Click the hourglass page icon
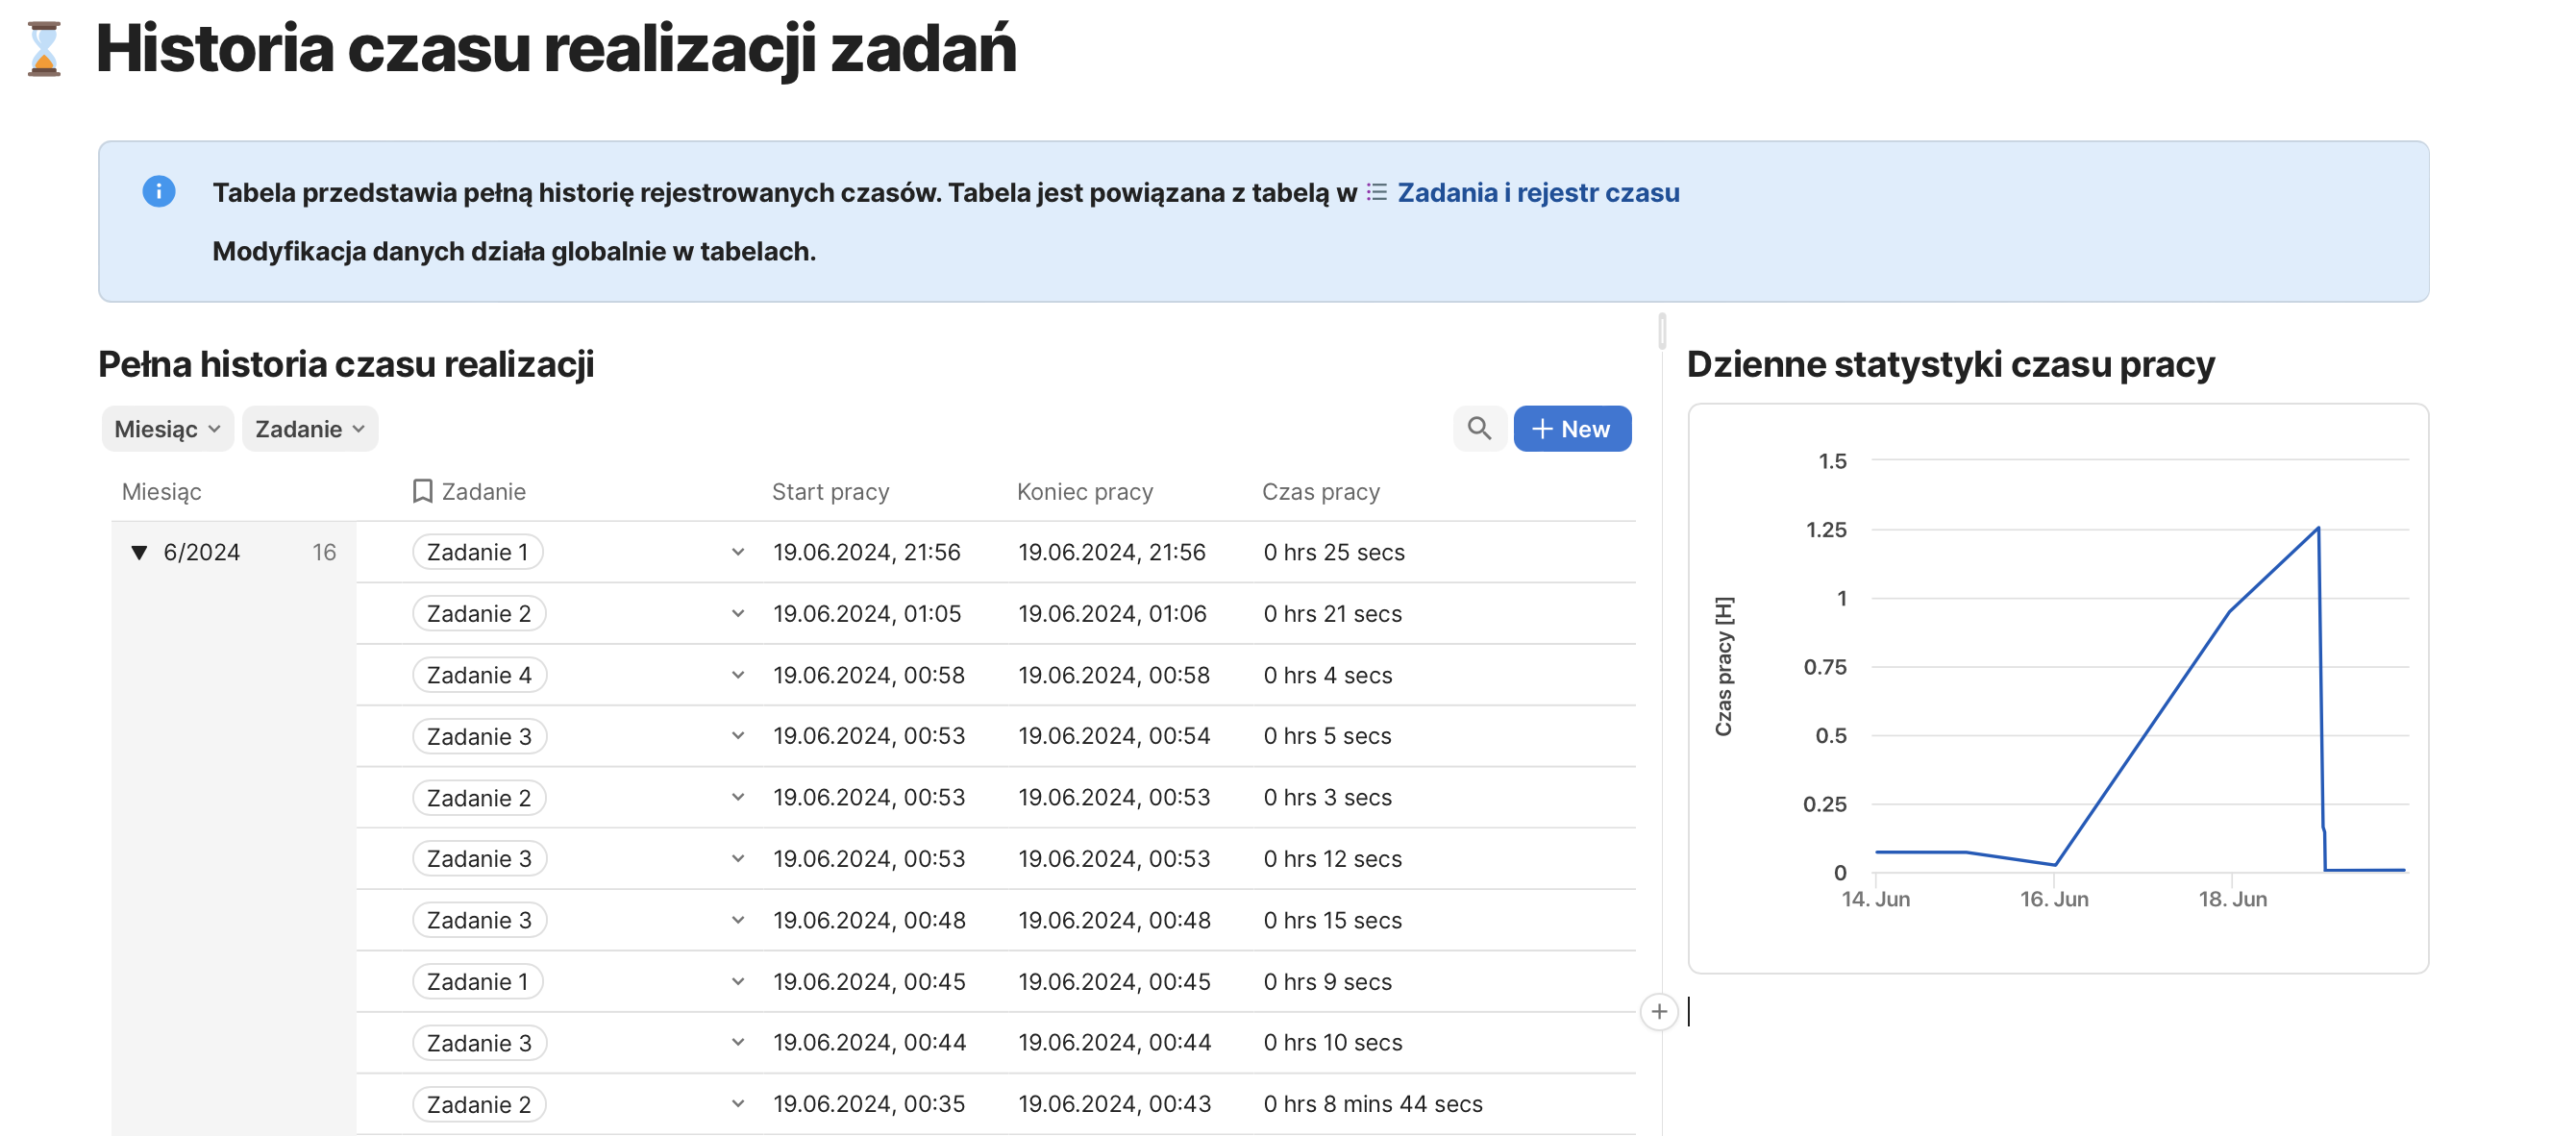2576x1136 pixels. click(x=44, y=48)
